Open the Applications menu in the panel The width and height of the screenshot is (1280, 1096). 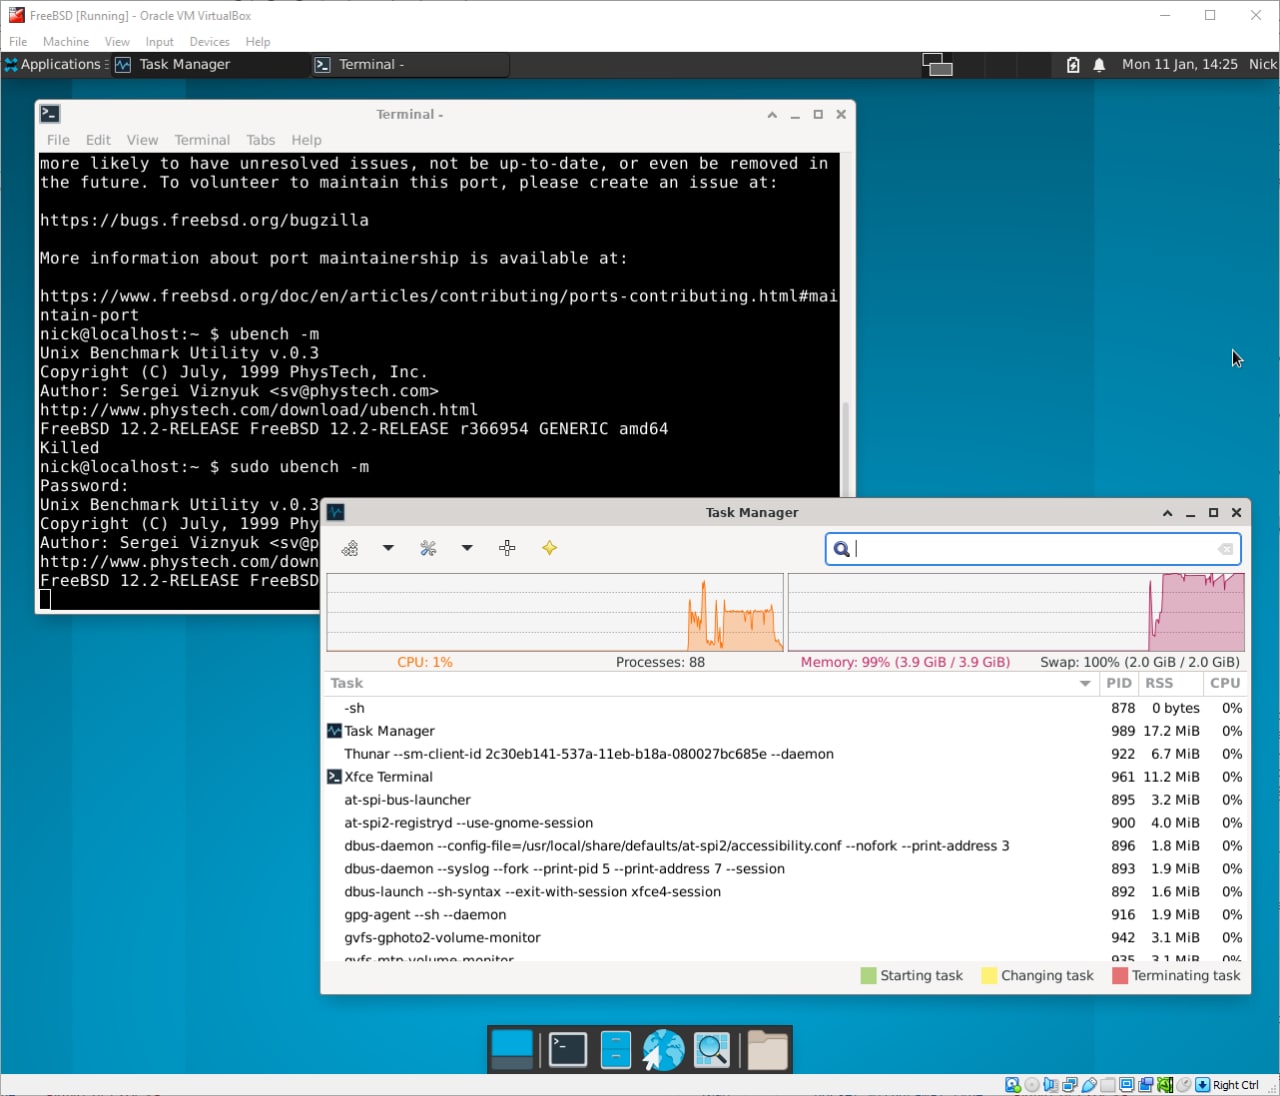point(53,64)
